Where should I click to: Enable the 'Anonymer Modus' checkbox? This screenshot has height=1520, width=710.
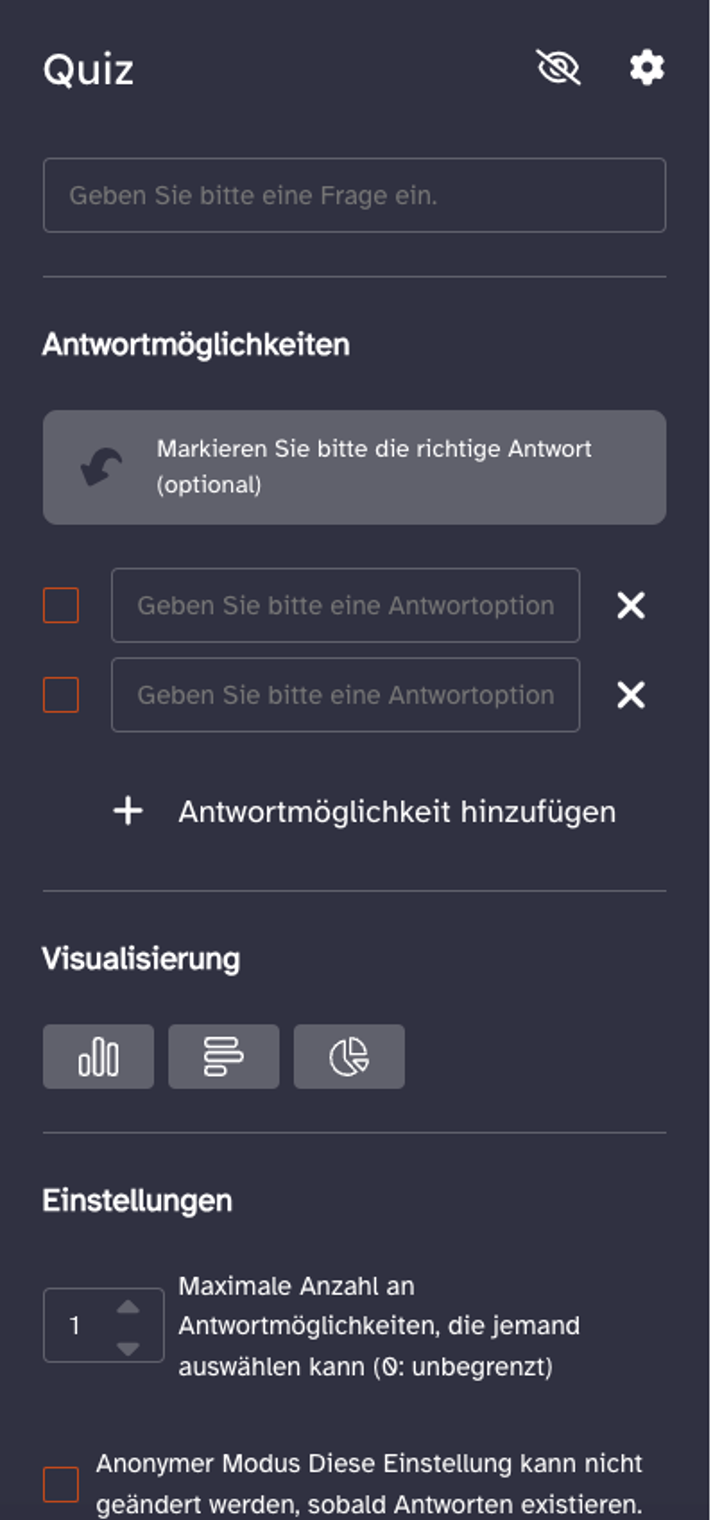tap(61, 1485)
